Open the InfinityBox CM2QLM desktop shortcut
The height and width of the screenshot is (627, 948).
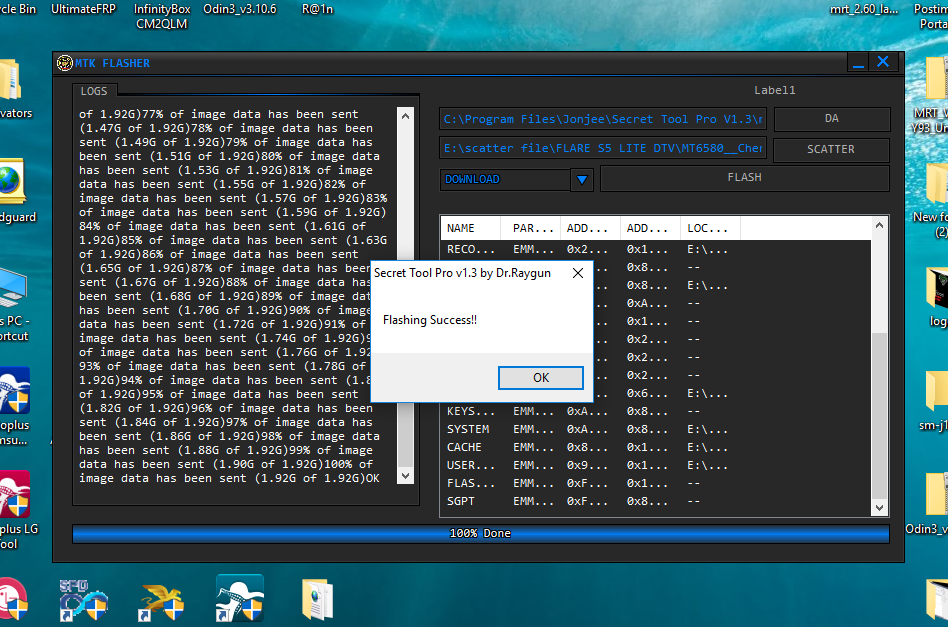[161, 16]
